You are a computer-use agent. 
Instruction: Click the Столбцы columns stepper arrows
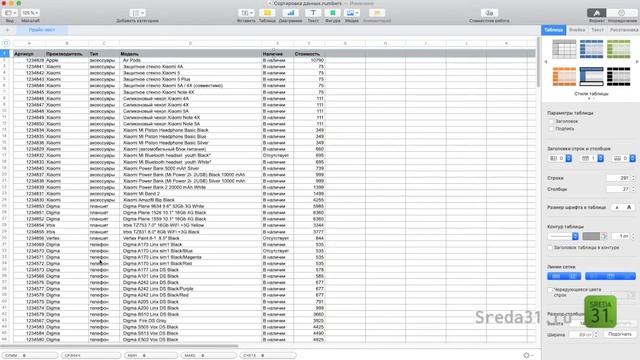coord(633,189)
